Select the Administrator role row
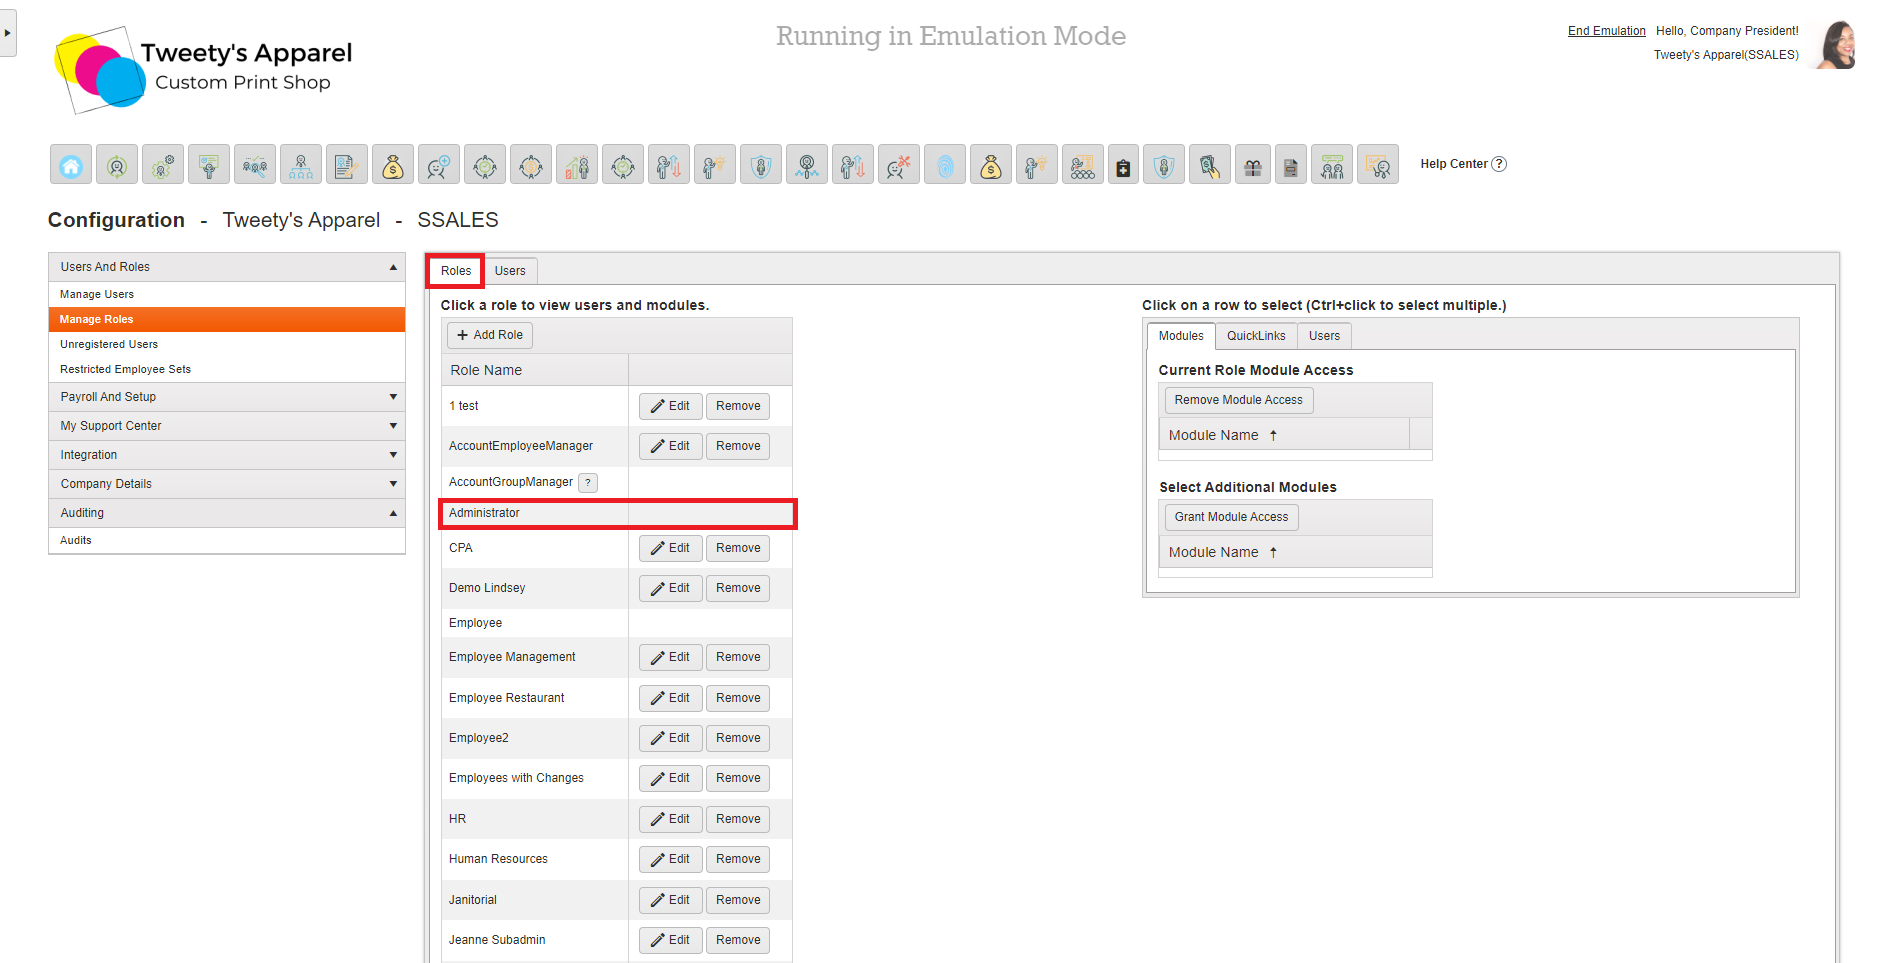This screenshot has width=1902, height=963. click(x=617, y=514)
